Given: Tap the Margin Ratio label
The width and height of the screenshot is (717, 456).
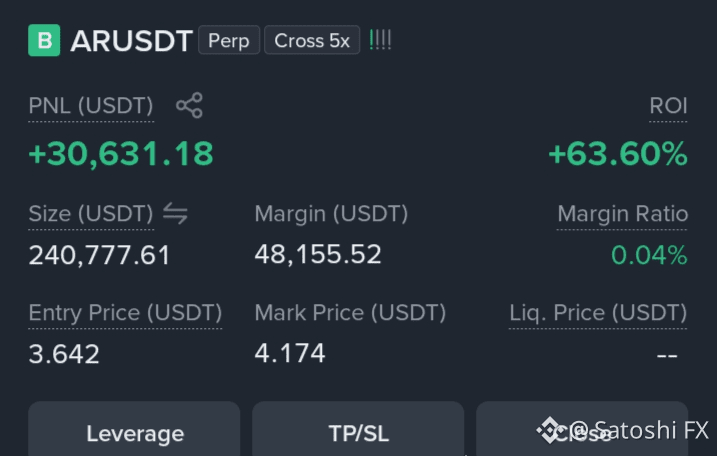Looking at the screenshot, I should coord(622,214).
